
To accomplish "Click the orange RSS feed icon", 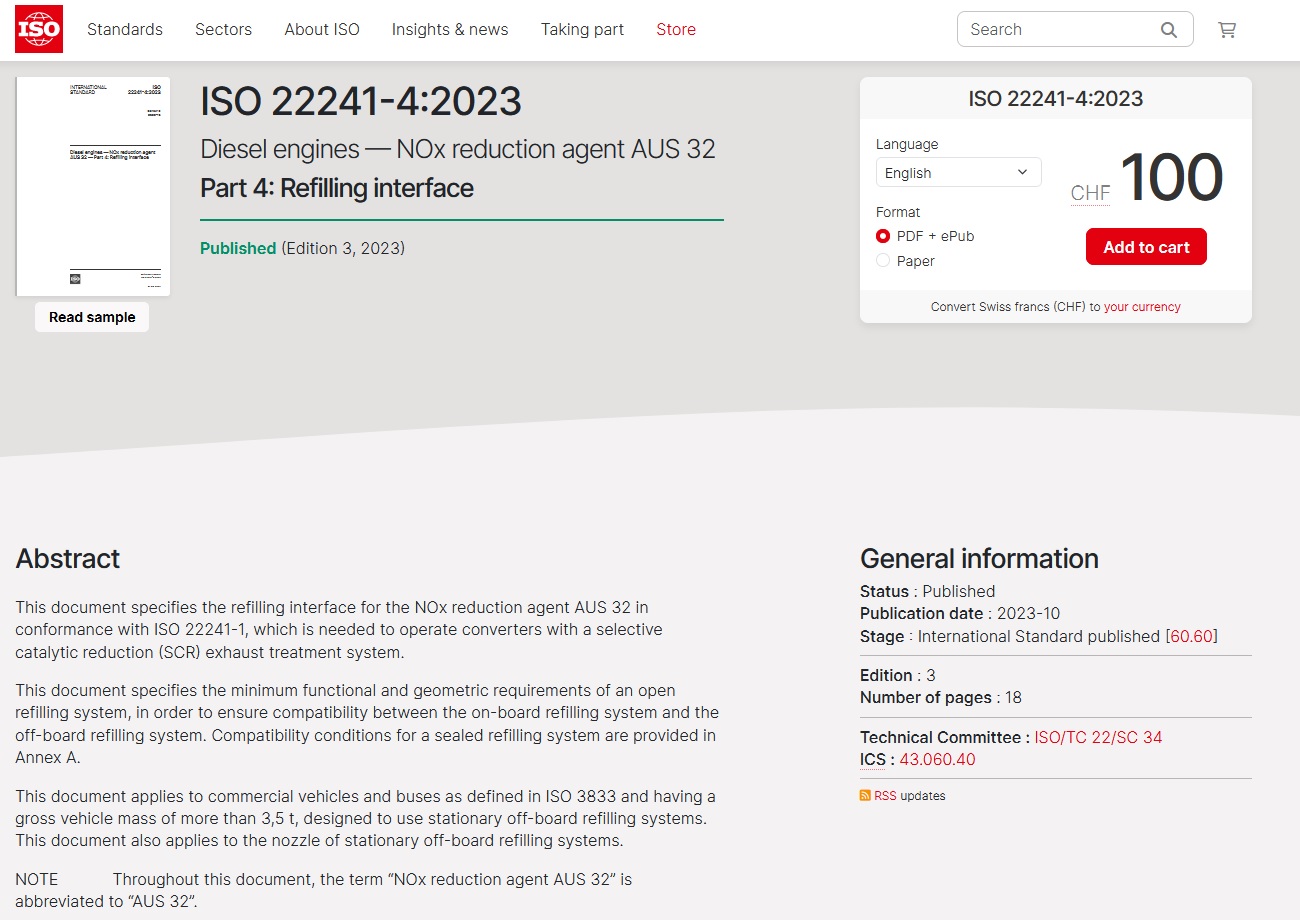I will click(865, 796).
